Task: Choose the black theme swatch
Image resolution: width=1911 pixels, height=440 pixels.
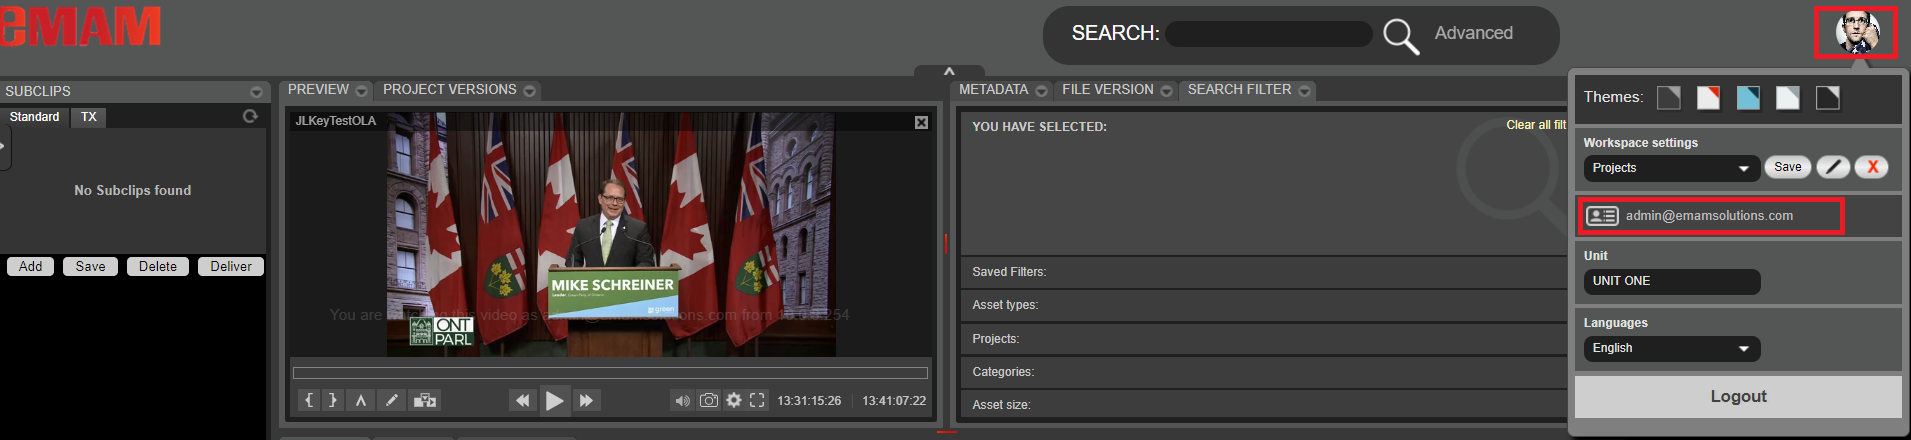Action: pyautogui.click(x=1828, y=98)
